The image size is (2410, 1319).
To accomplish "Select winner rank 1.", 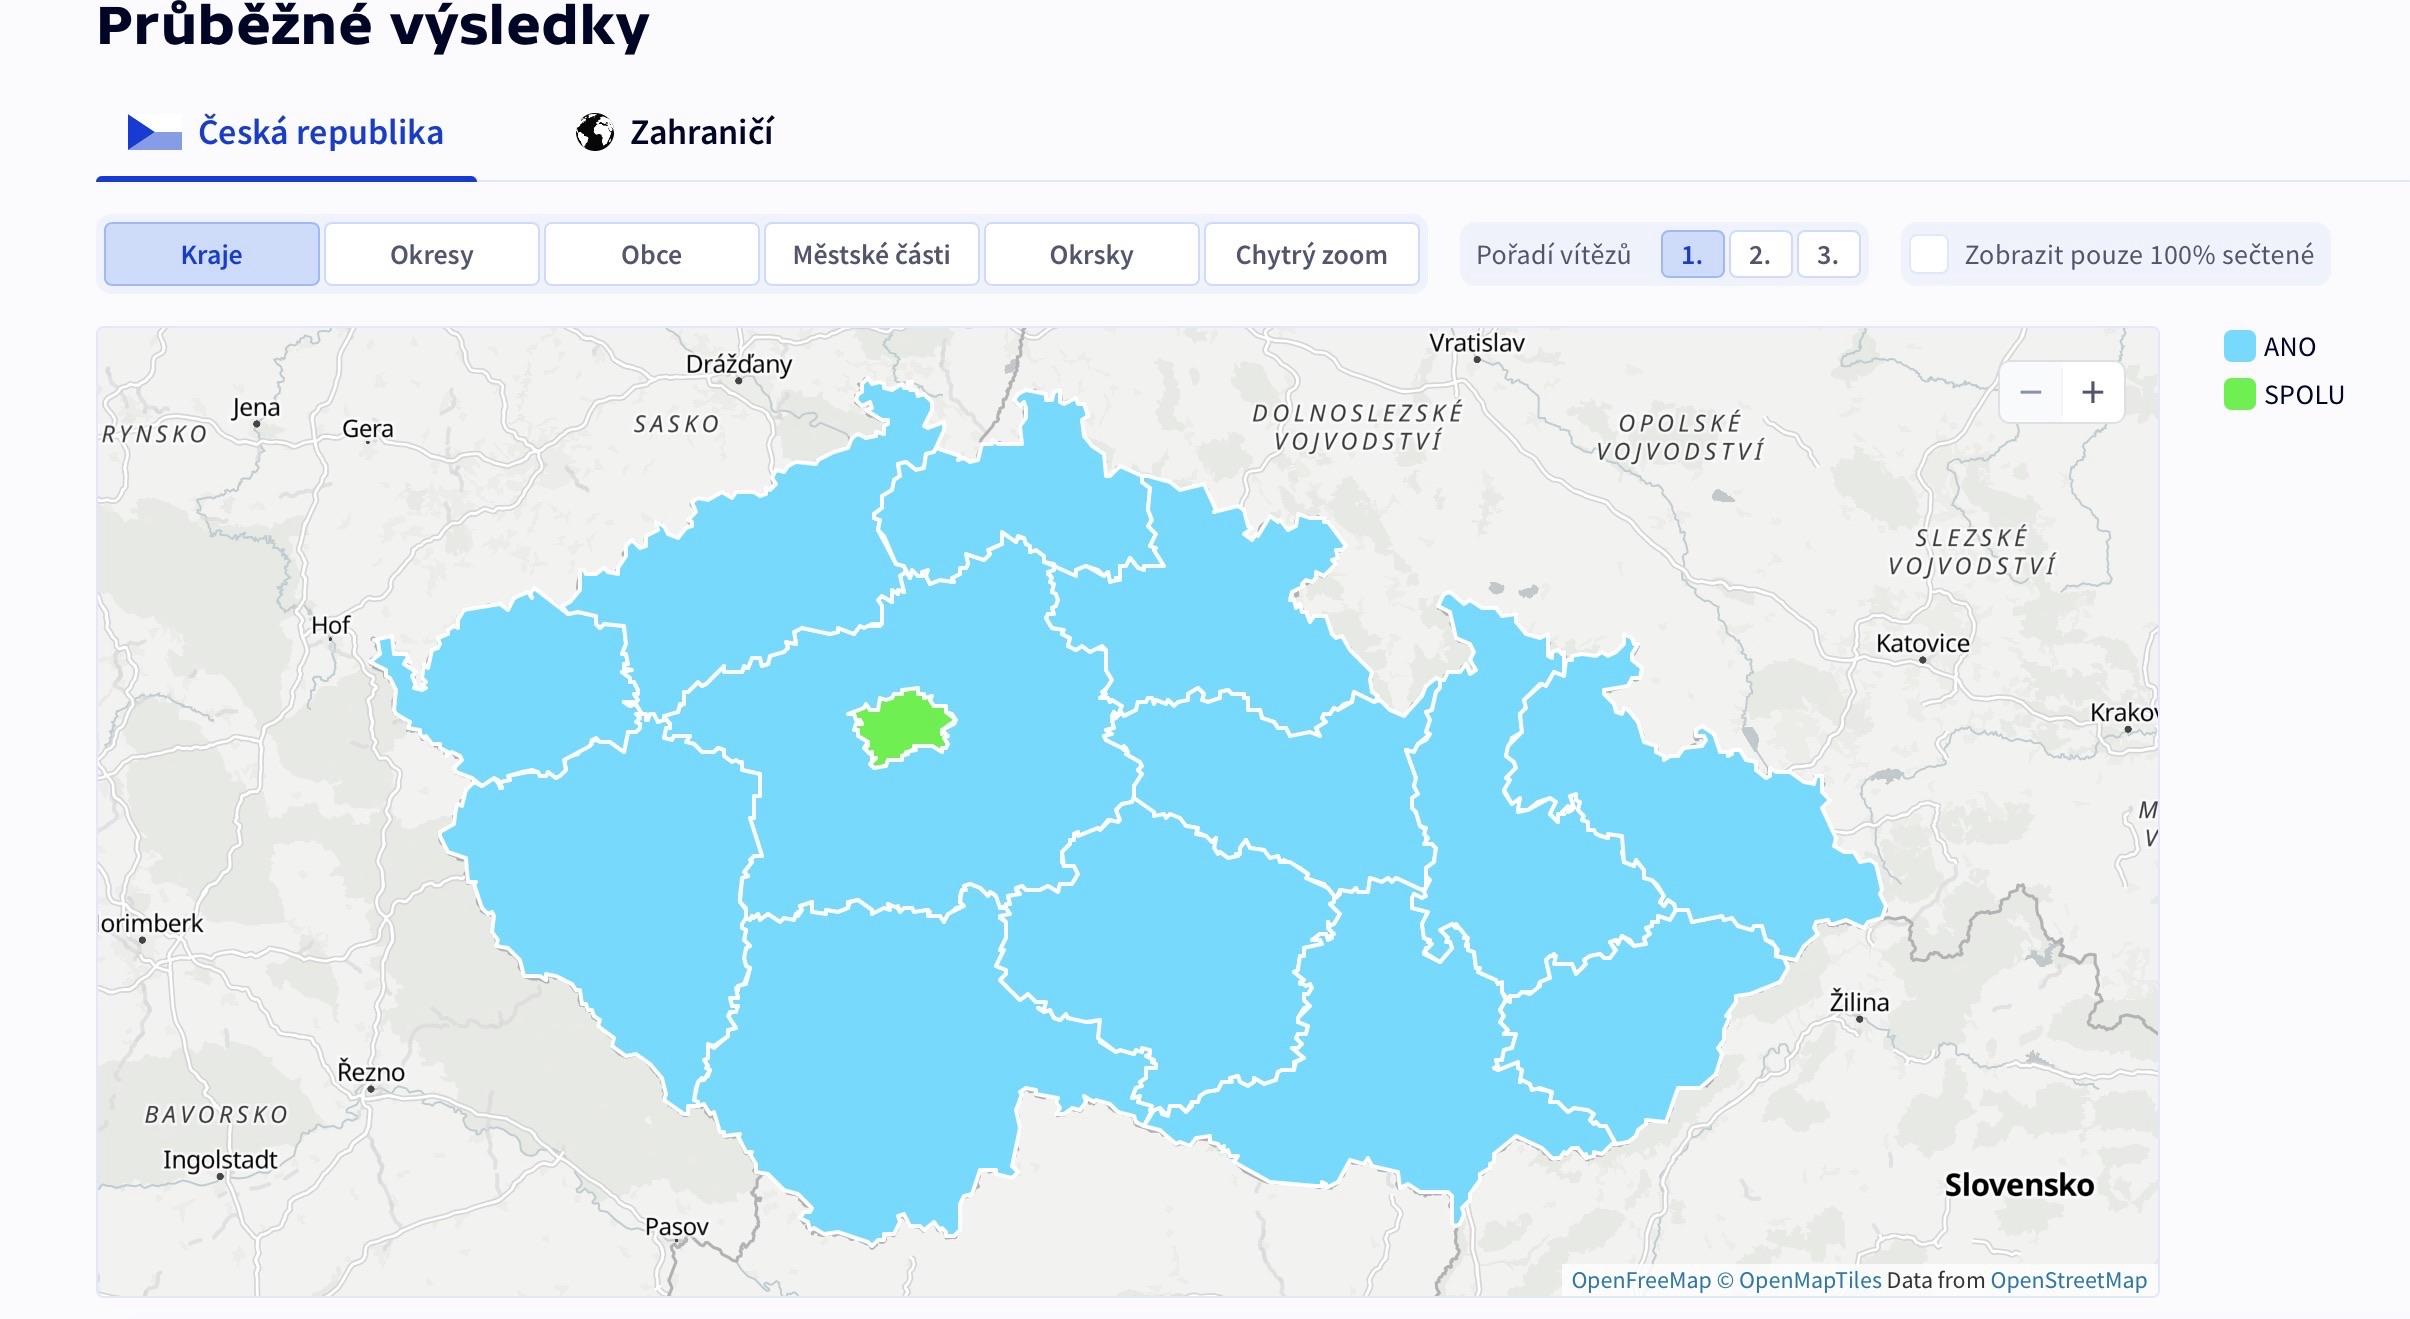I will (1692, 255).
